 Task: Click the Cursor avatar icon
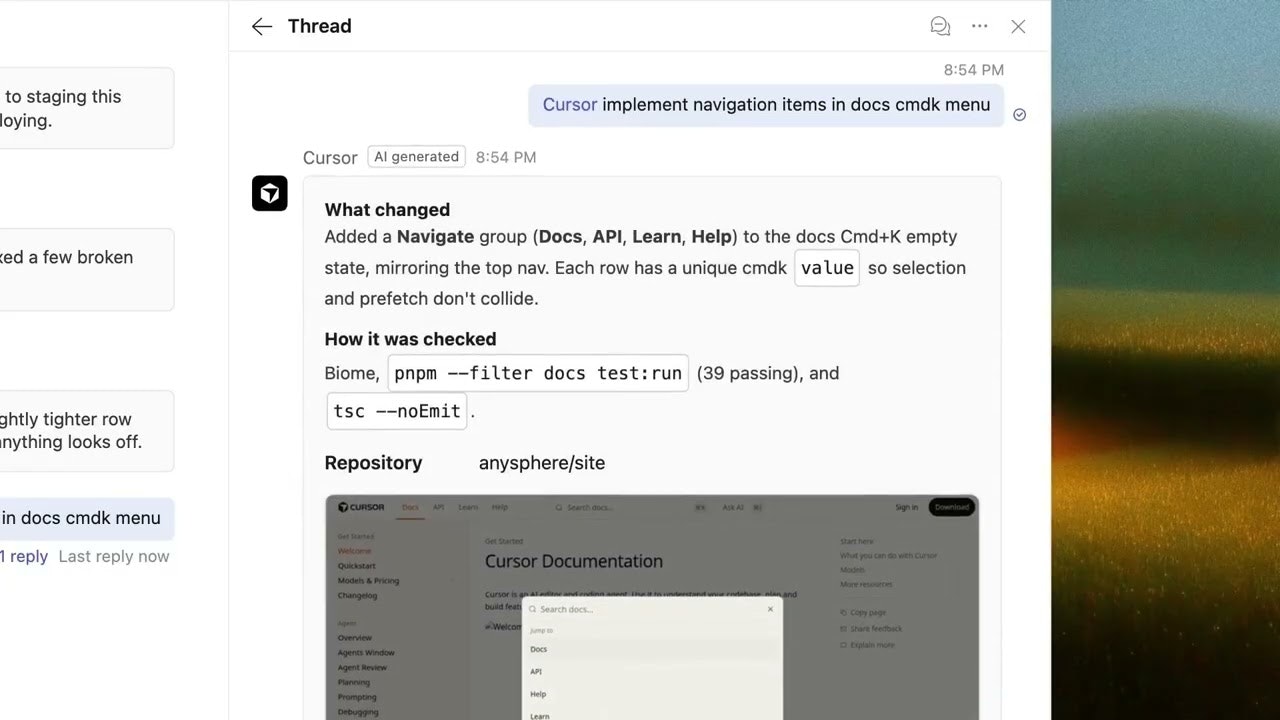[x=270, y=193]
